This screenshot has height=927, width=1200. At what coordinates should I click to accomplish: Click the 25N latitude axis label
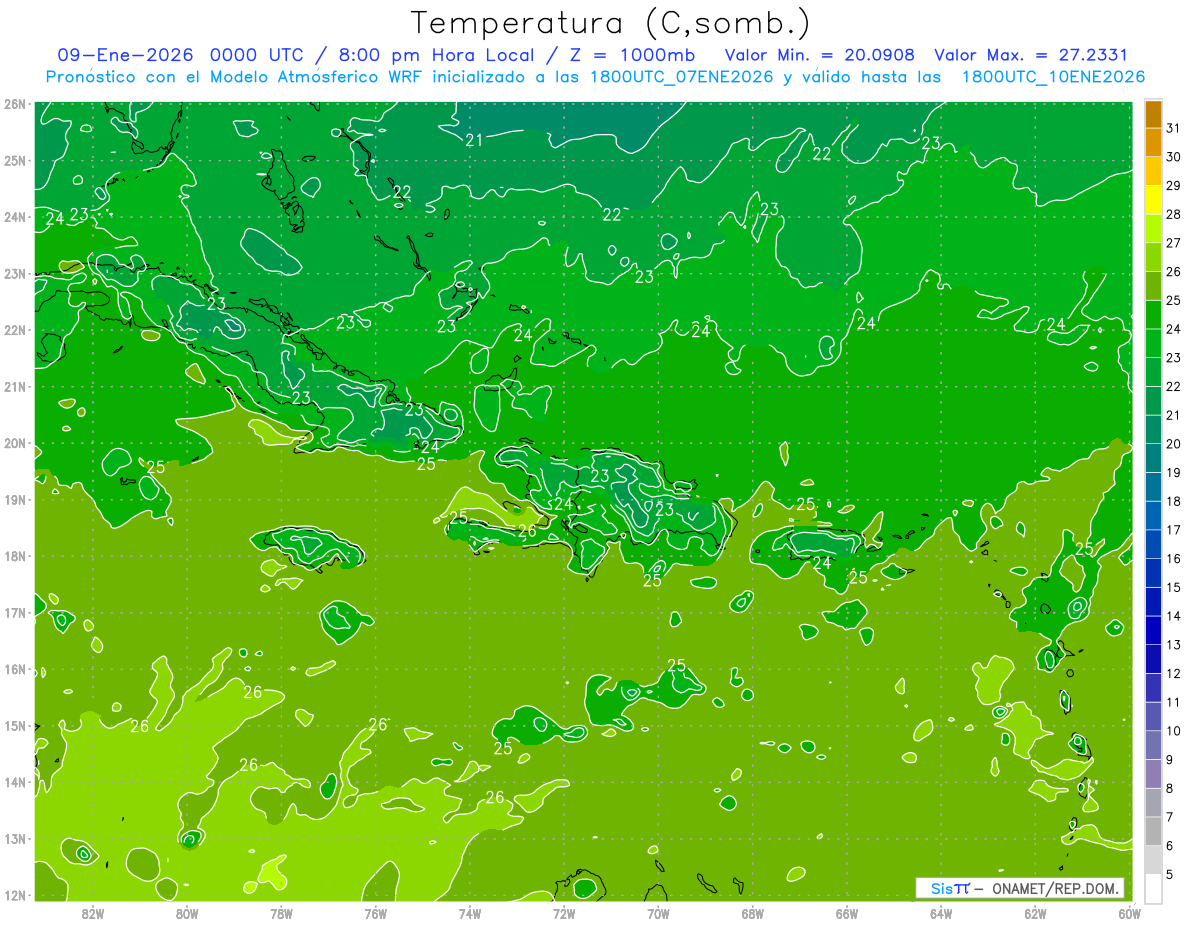coord(14,160)
